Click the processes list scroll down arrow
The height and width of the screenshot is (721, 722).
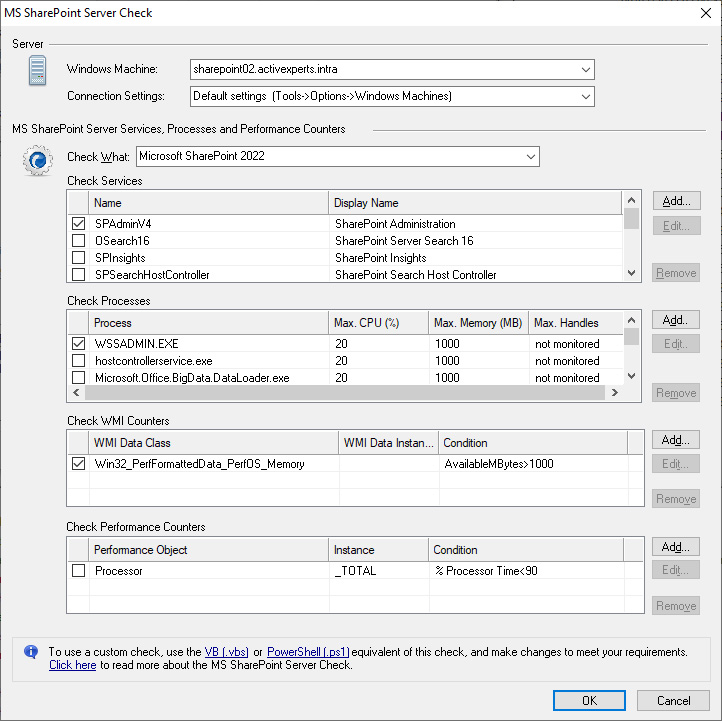pos(631,376)
